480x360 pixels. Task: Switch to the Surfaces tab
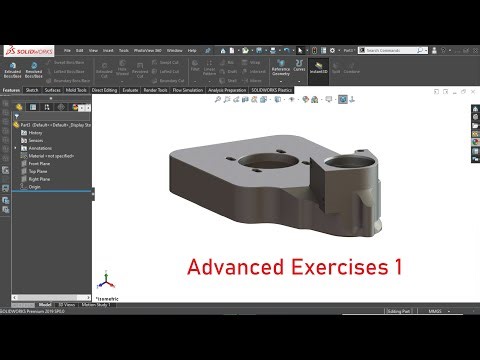click(x=53, y=90)
